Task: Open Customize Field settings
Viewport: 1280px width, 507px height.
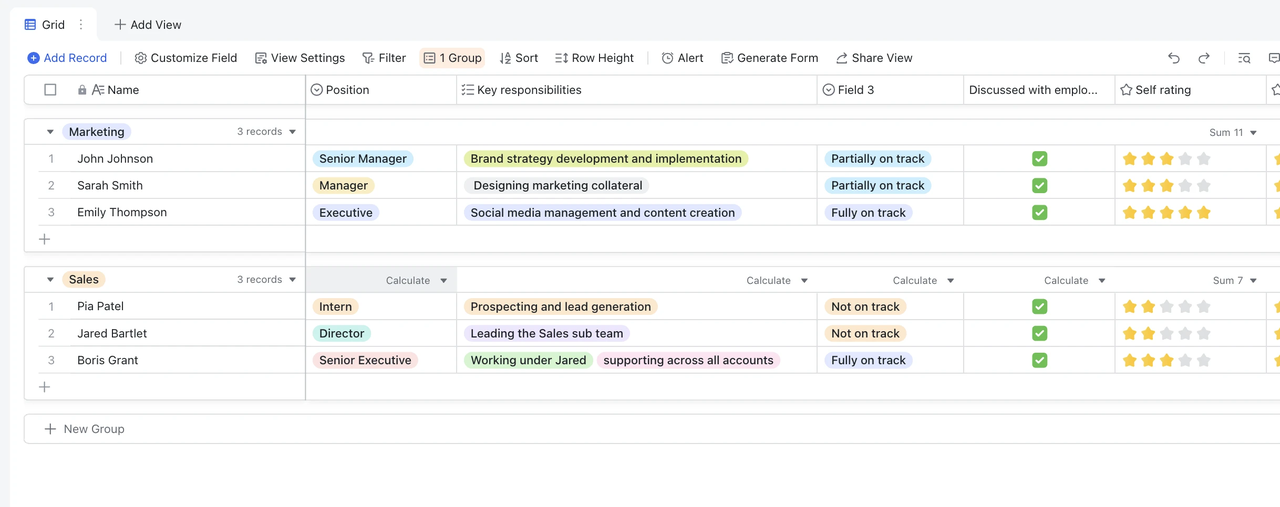Action: [186, 58]
